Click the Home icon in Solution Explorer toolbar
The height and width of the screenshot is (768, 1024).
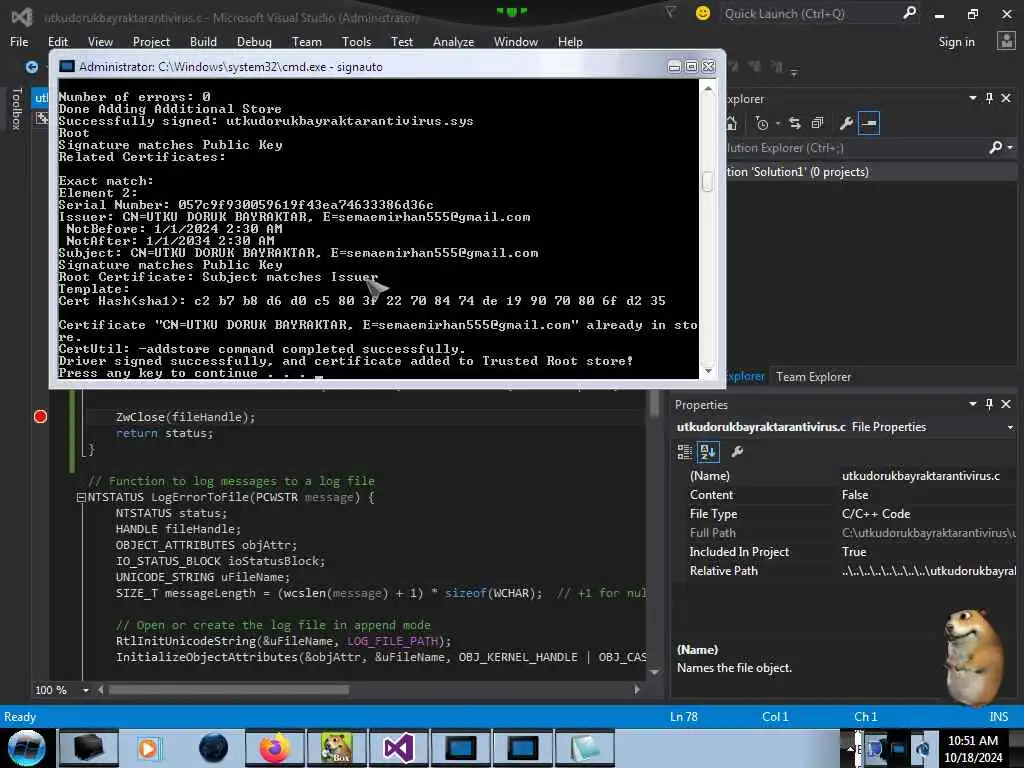pyautogui.click(x=732, y=123)
